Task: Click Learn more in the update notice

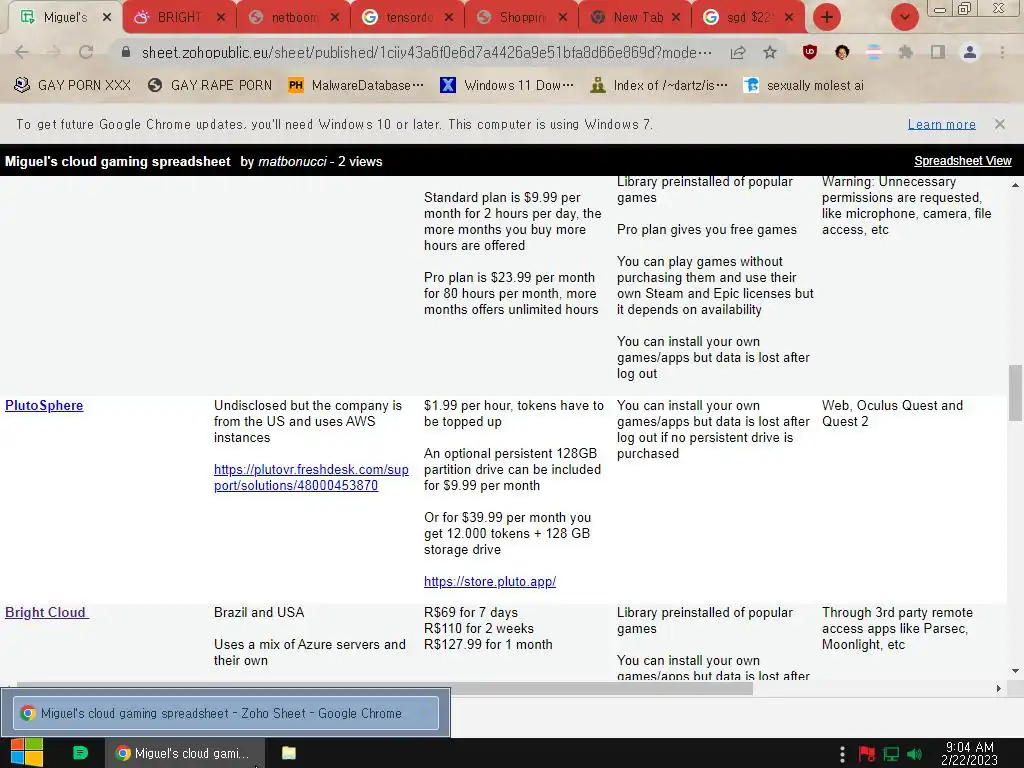Action: tap(941, 124)
